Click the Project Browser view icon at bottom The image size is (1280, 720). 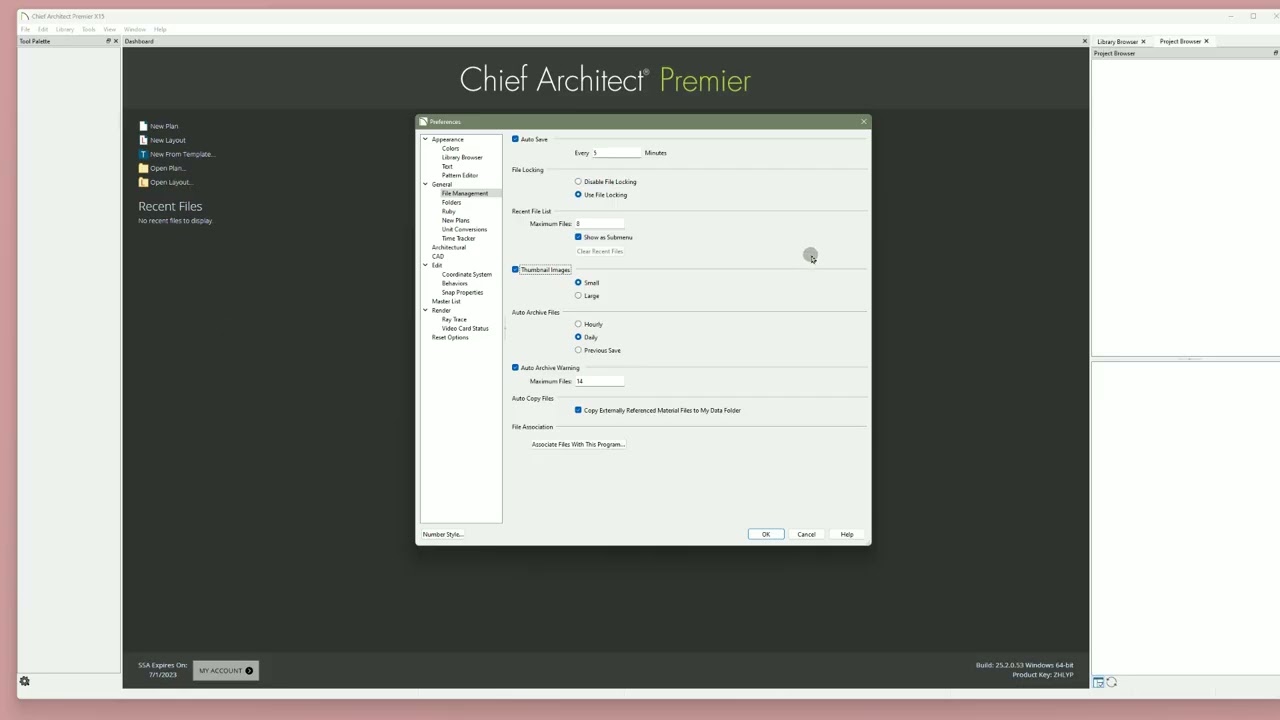coord(1098,682)
